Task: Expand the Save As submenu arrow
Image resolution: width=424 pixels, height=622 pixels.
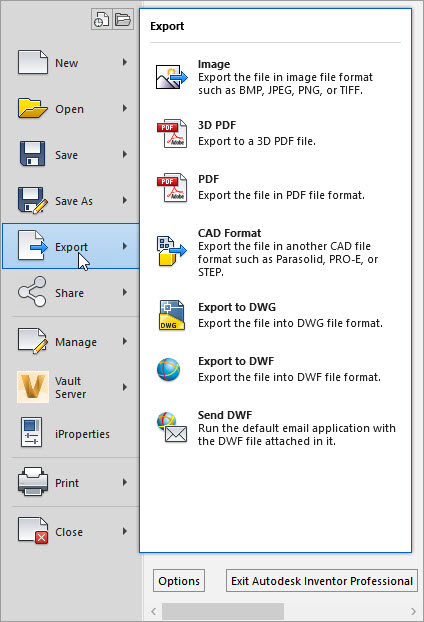Action: 125,200
